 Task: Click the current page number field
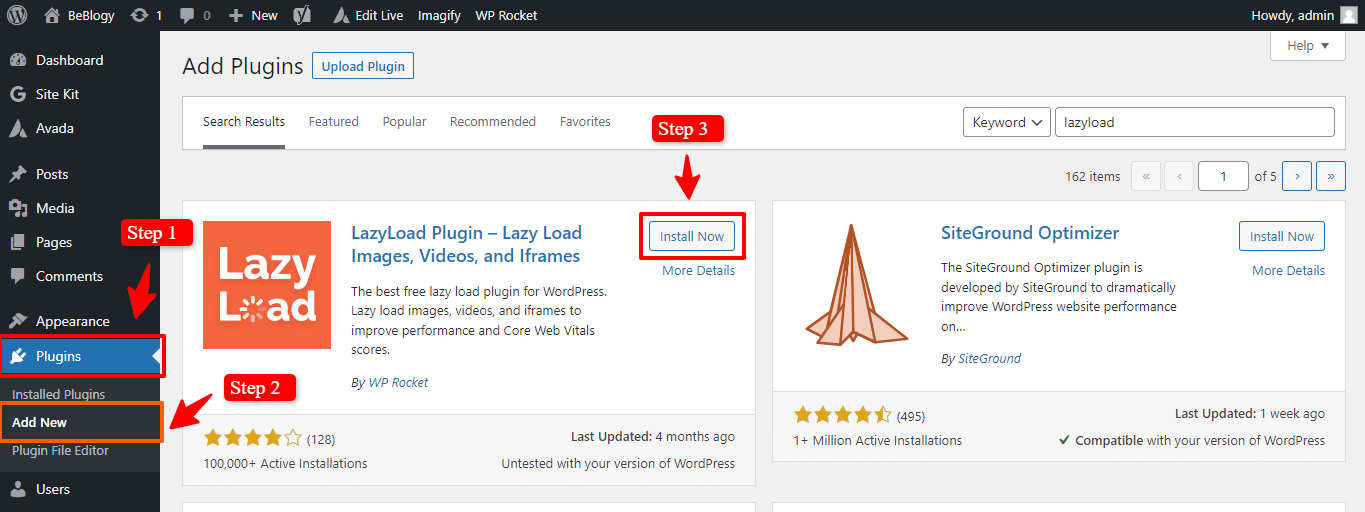[x=1223, y=176]
